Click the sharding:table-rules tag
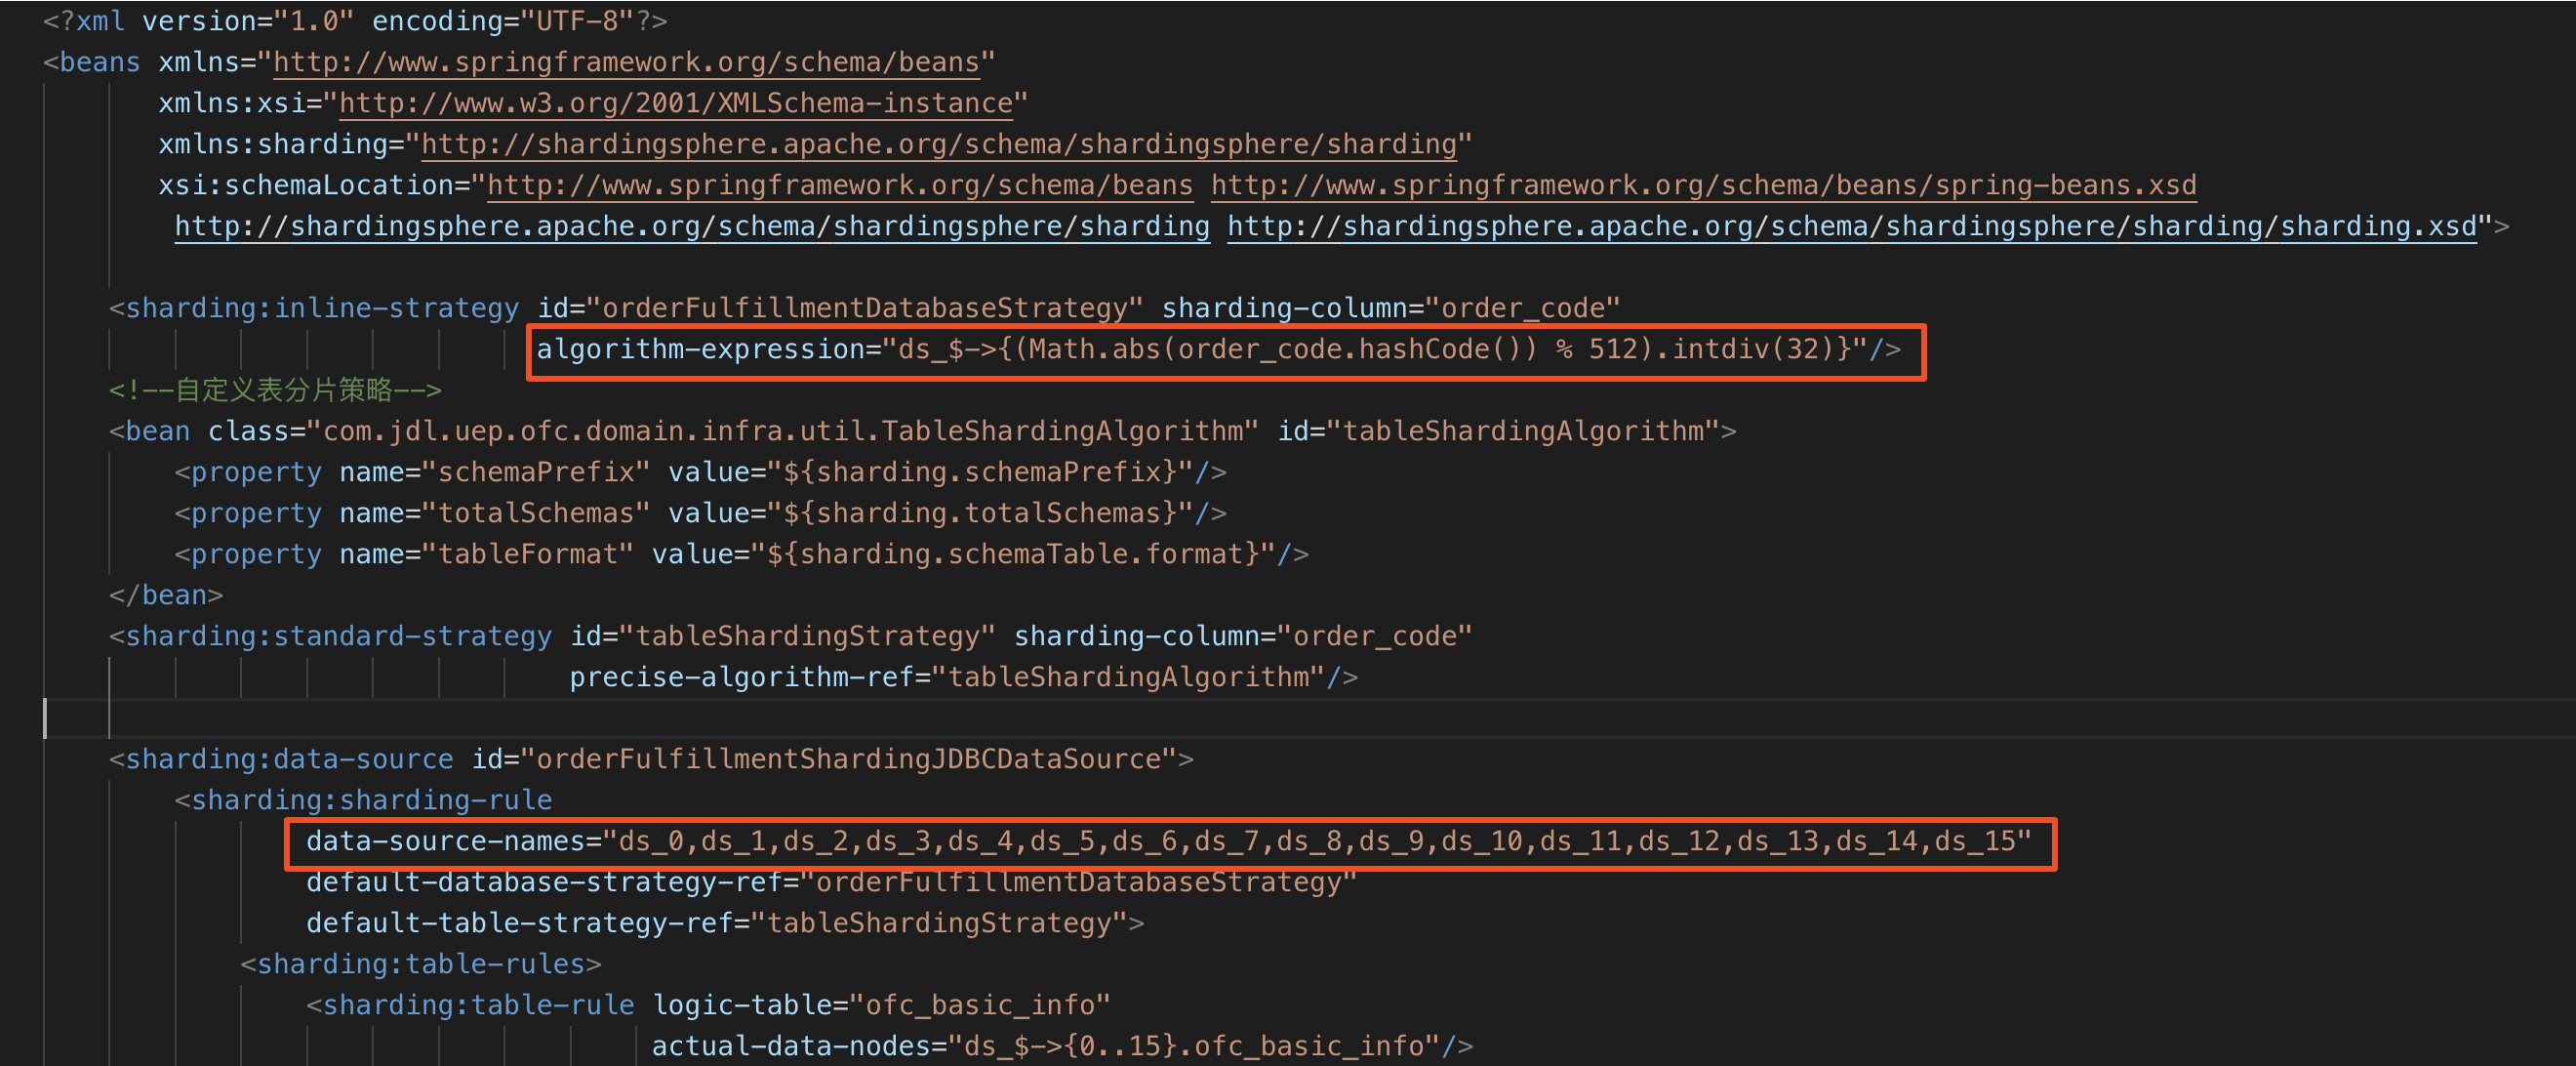This screenshot has height=1066, width=2576. pos(420,964)
